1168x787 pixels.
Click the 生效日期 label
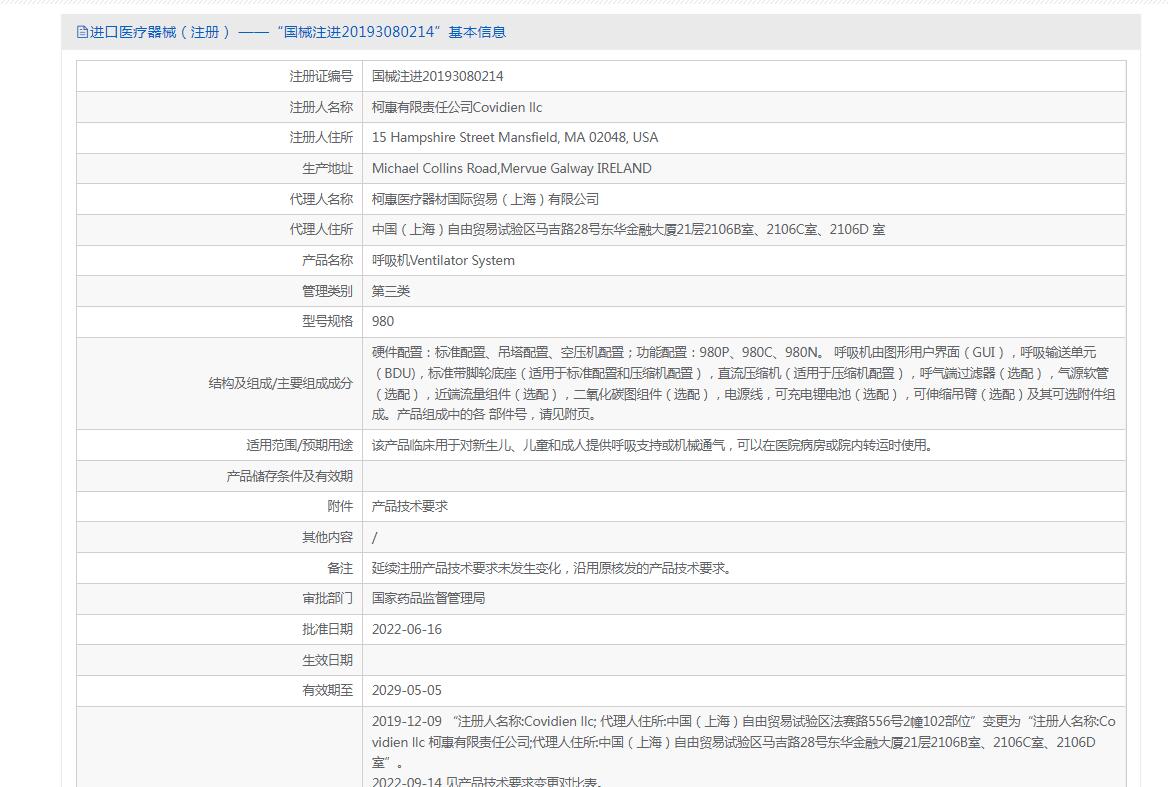coord(327,660)
